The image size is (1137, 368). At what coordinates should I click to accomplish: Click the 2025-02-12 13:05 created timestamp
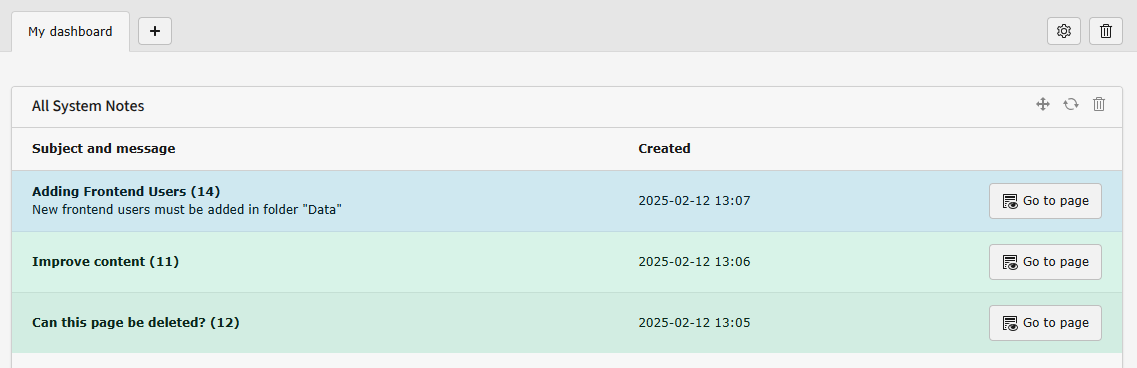[x=694, y=323]
